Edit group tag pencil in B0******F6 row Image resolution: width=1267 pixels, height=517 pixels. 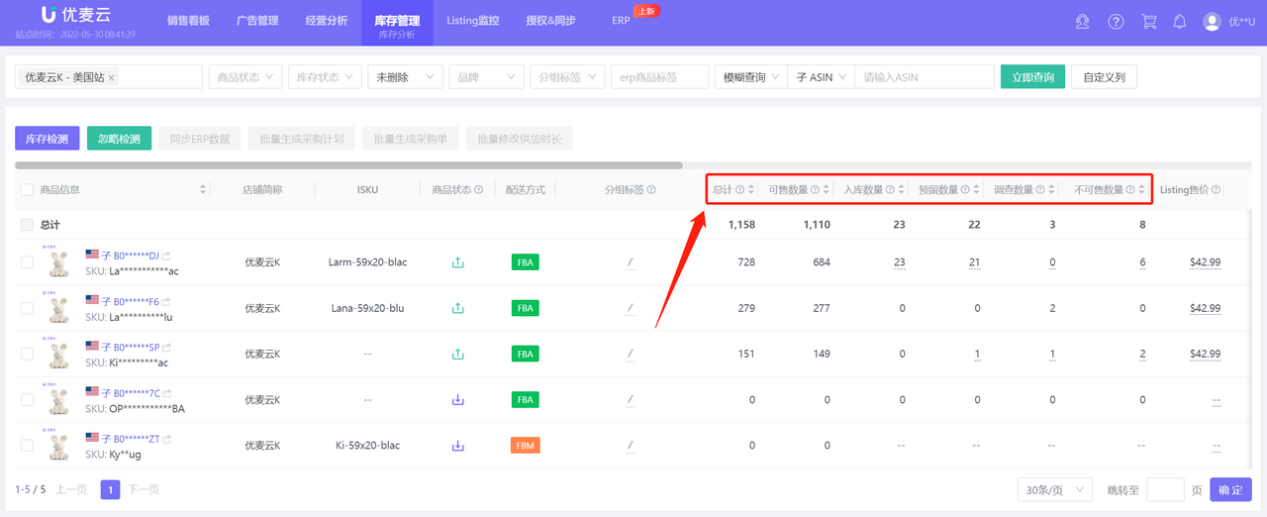pos(630,308)
